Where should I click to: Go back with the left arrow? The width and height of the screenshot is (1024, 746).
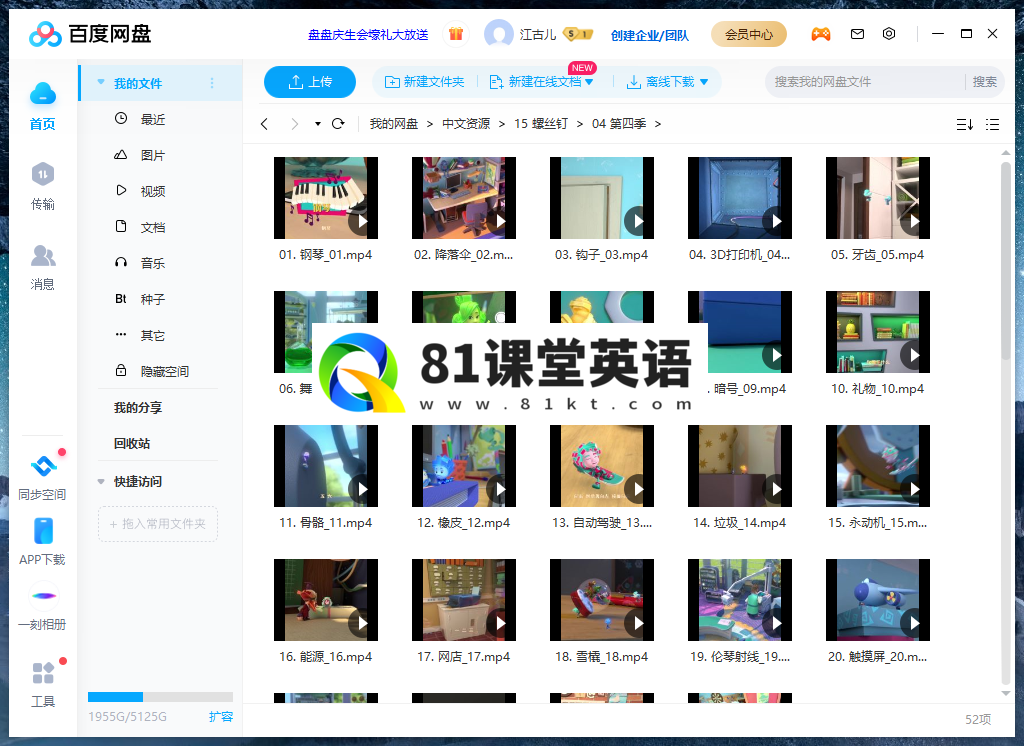pos(264,123)
